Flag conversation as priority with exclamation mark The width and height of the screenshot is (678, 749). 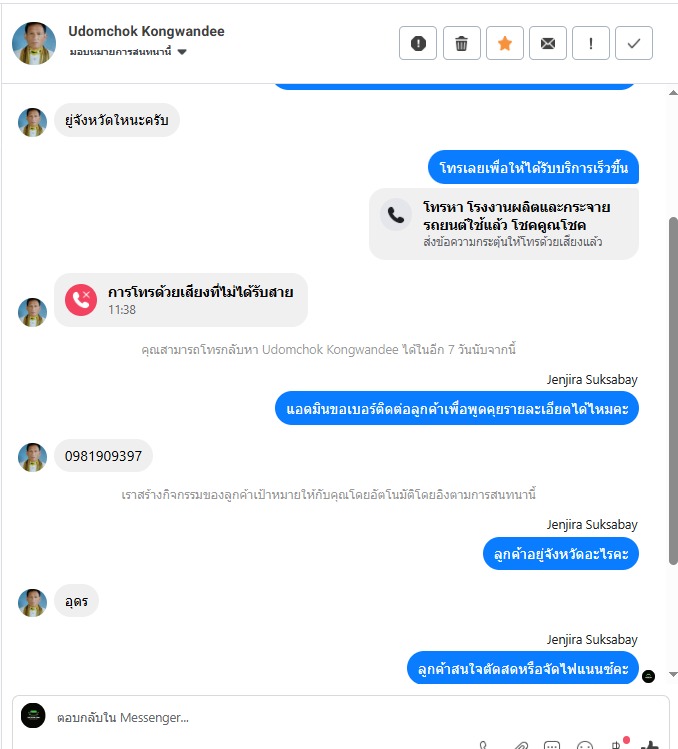(591, 43)
